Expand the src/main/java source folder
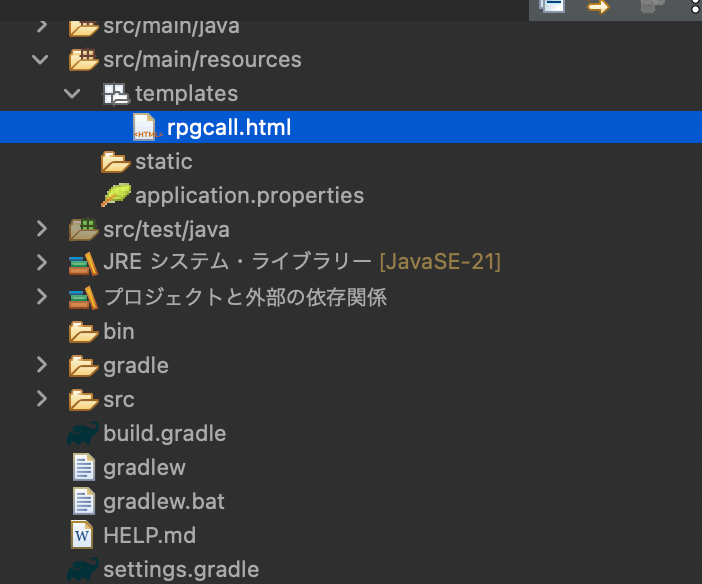 (x=42, y=26)
